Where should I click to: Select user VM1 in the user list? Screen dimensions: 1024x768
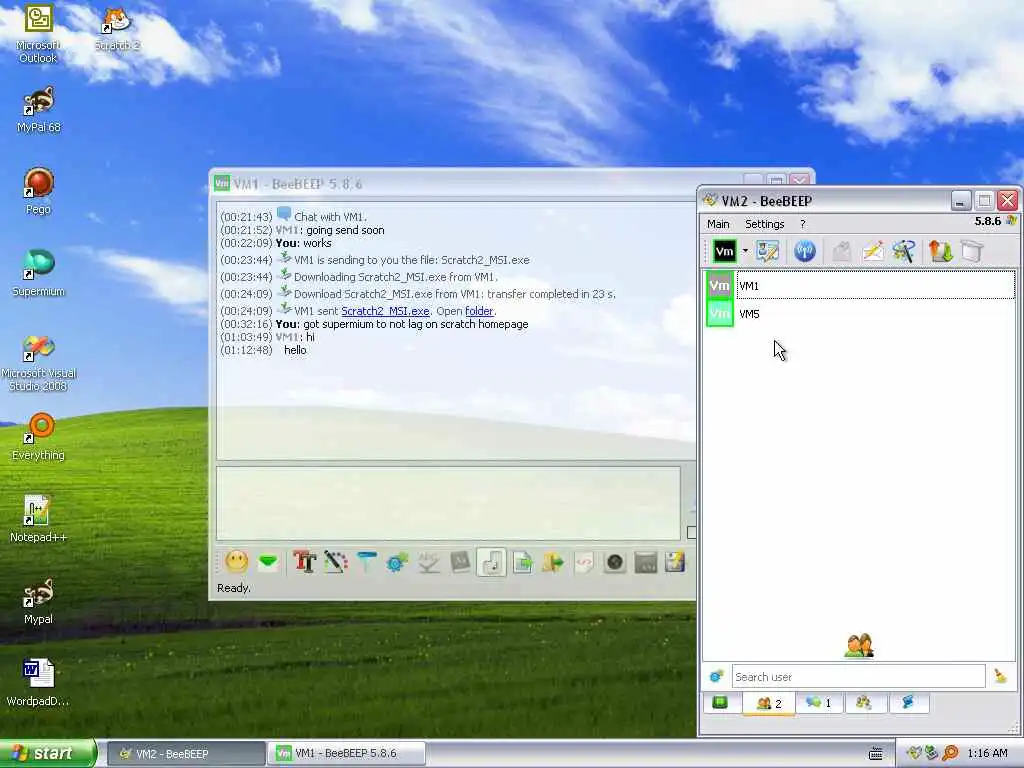[860, 285]
